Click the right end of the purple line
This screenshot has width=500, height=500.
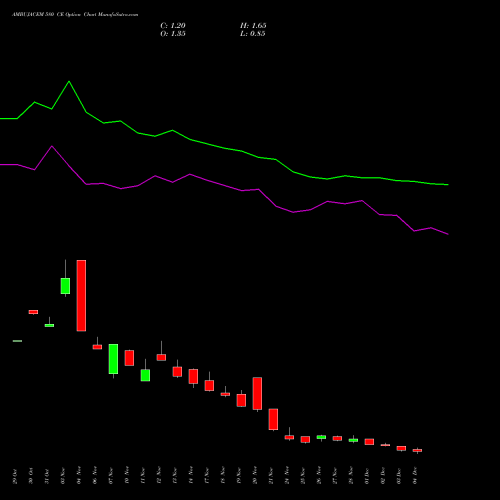[448, 234]
